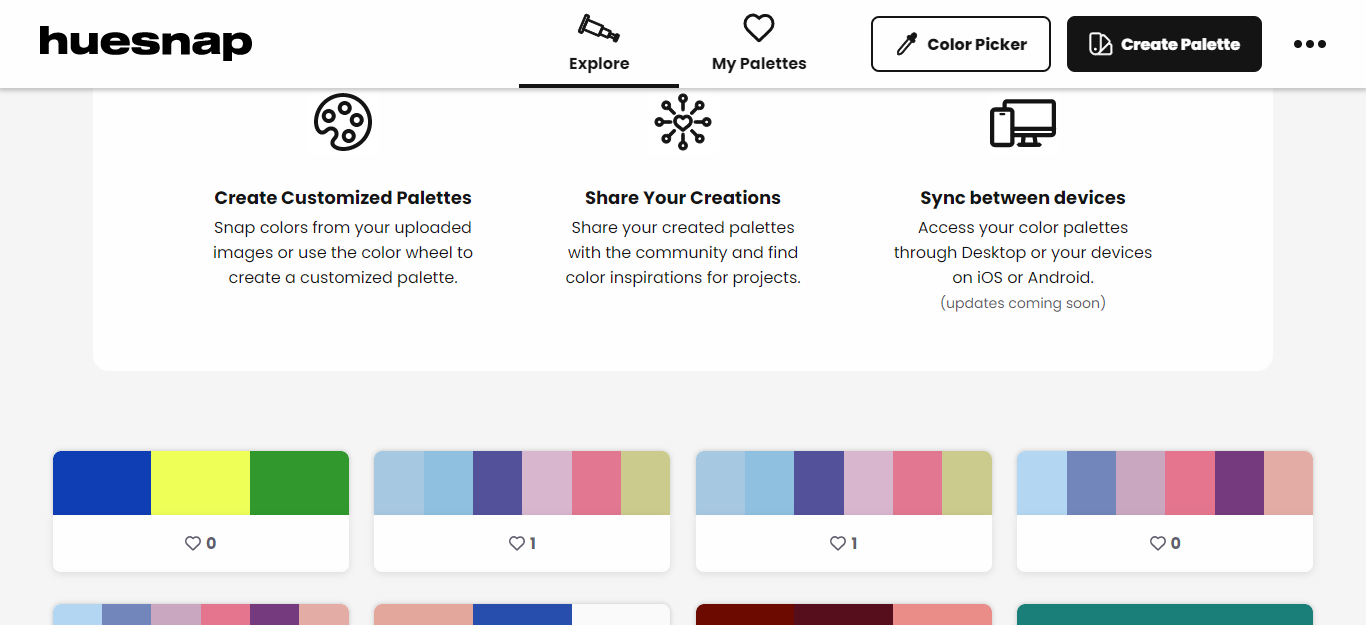Image resolution: width=1366 pixels, height=625 pixels.
Task: Click the 'Access your color palettes' description
Action: click(1023, 252)
